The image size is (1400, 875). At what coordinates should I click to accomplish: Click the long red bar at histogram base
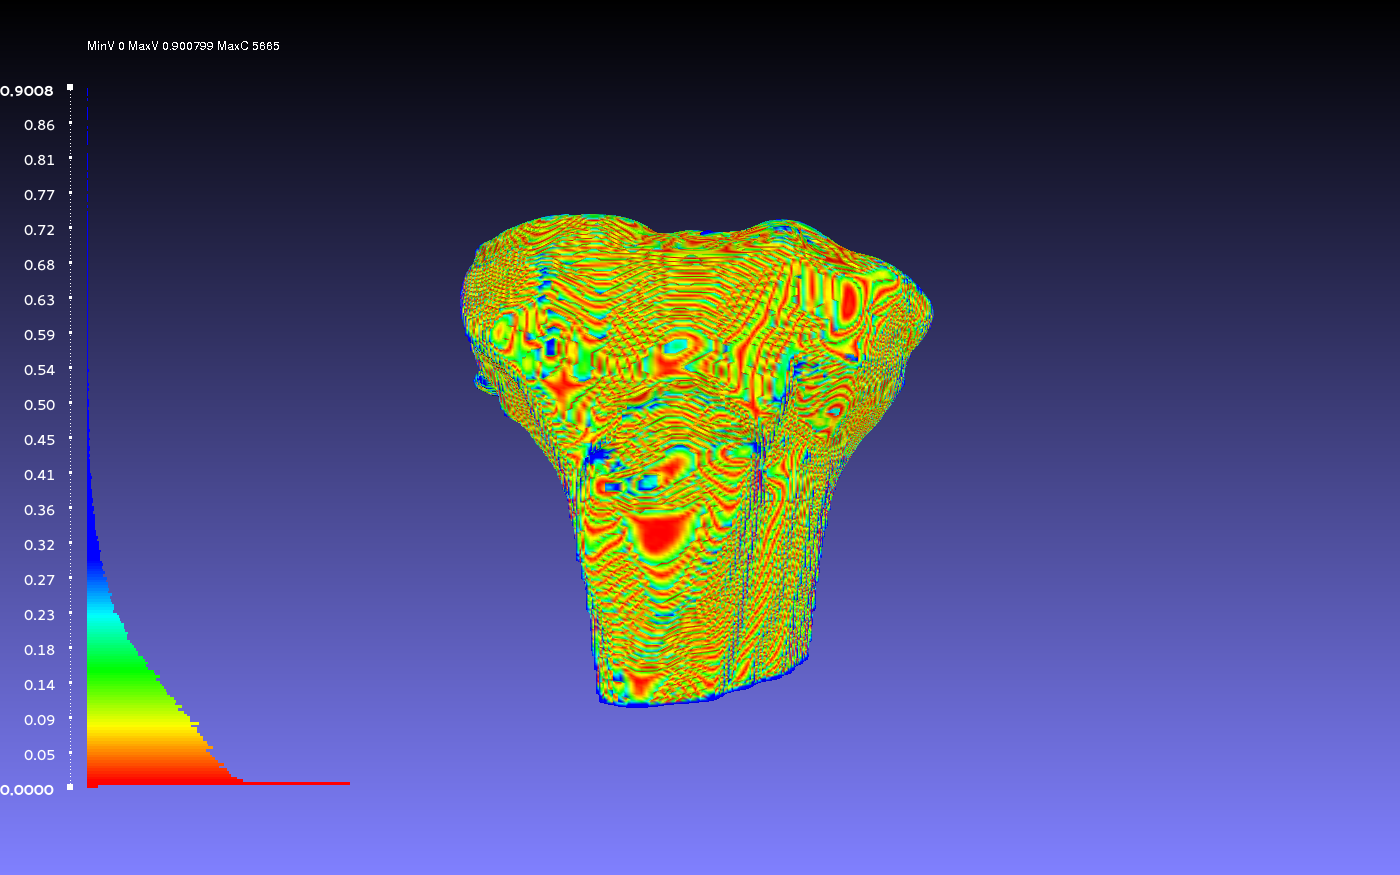click(218, 783)
